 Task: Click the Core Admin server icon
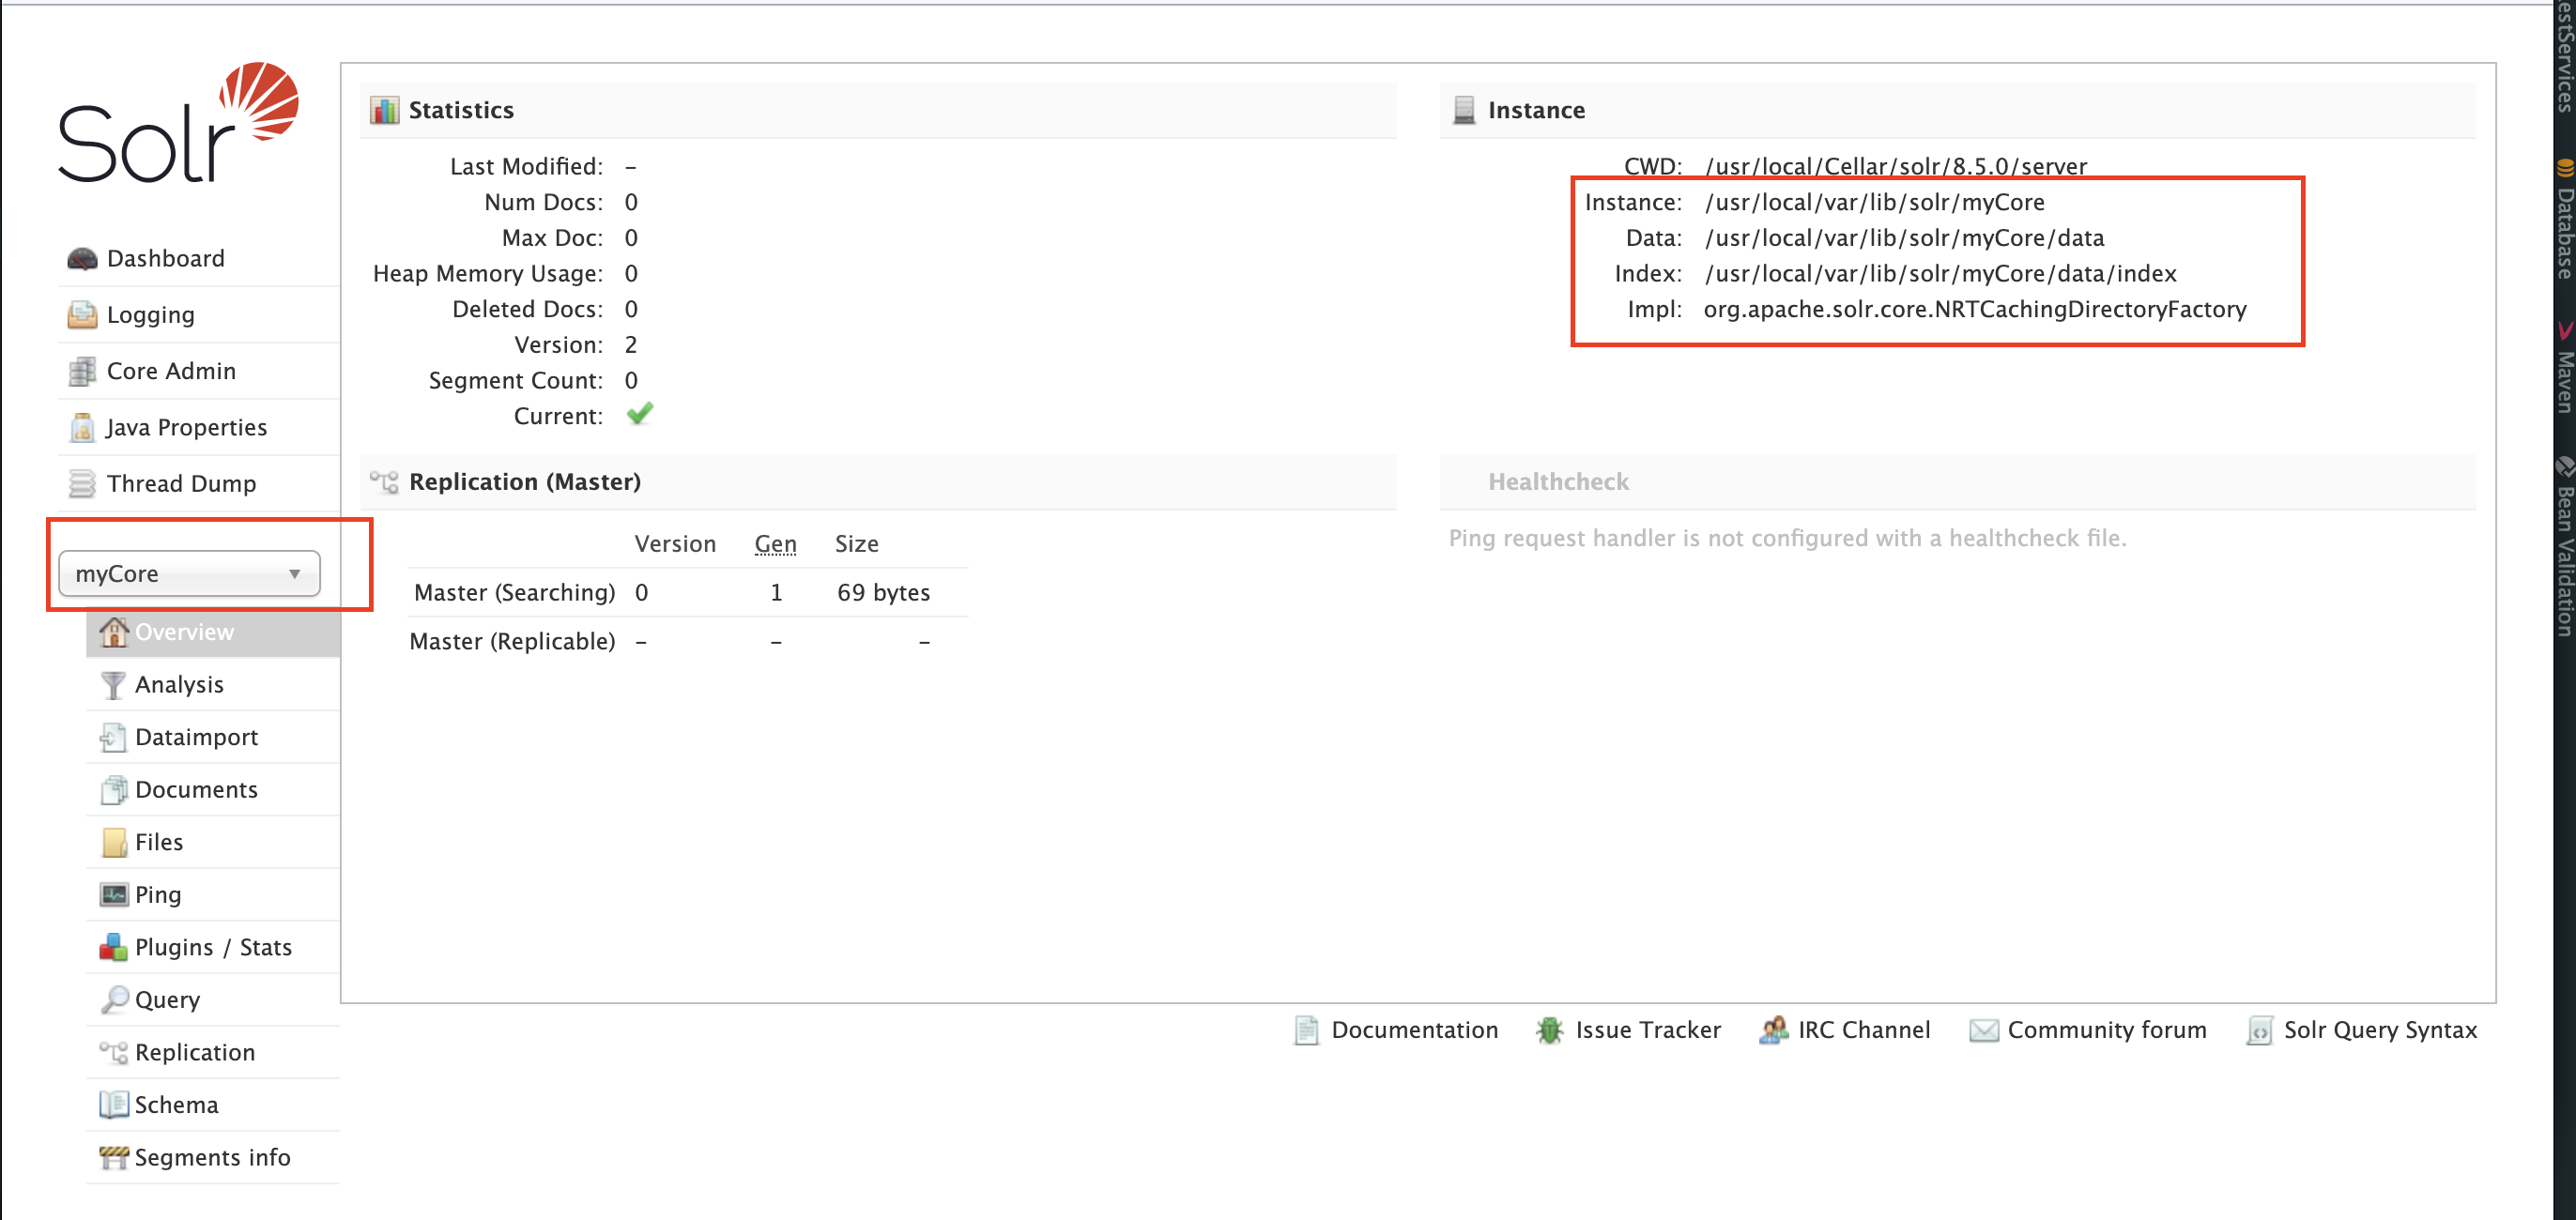point(81,372)
